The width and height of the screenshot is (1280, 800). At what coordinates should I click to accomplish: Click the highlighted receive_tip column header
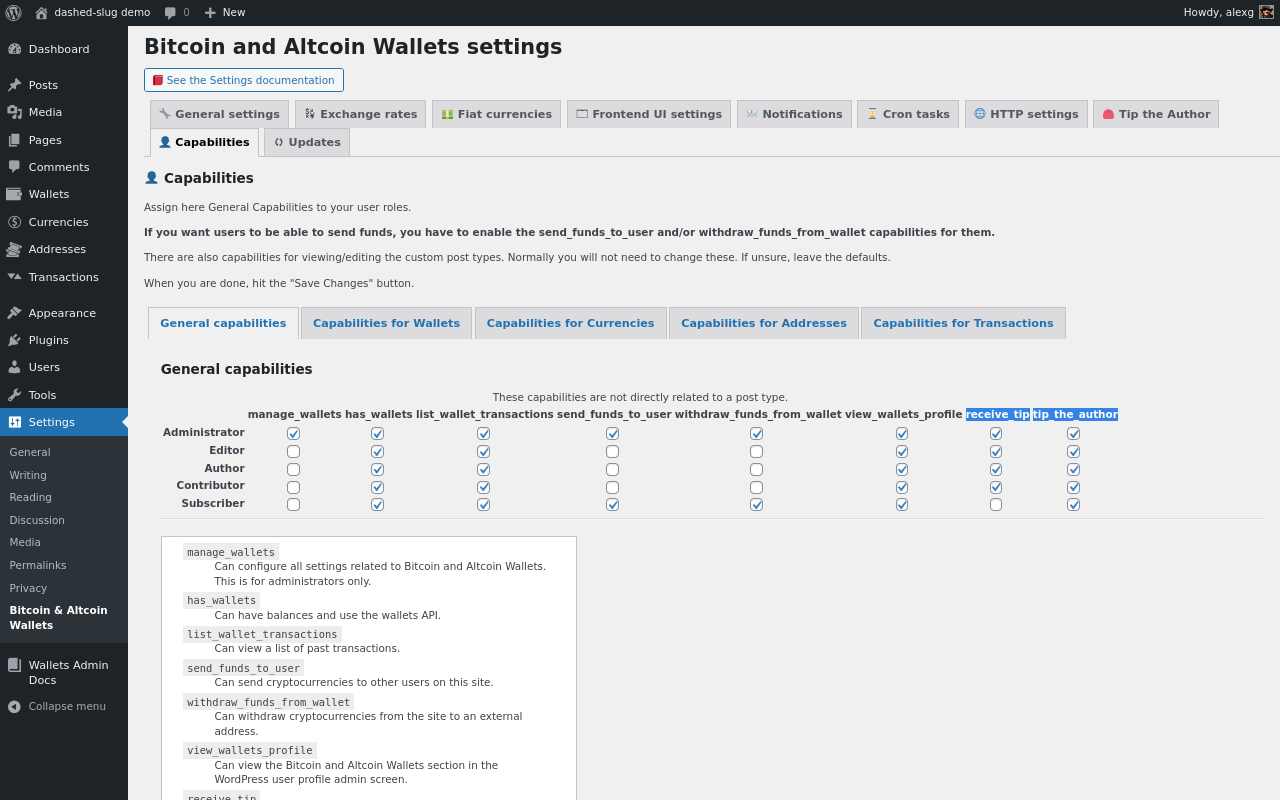click(x=998, y=414)
